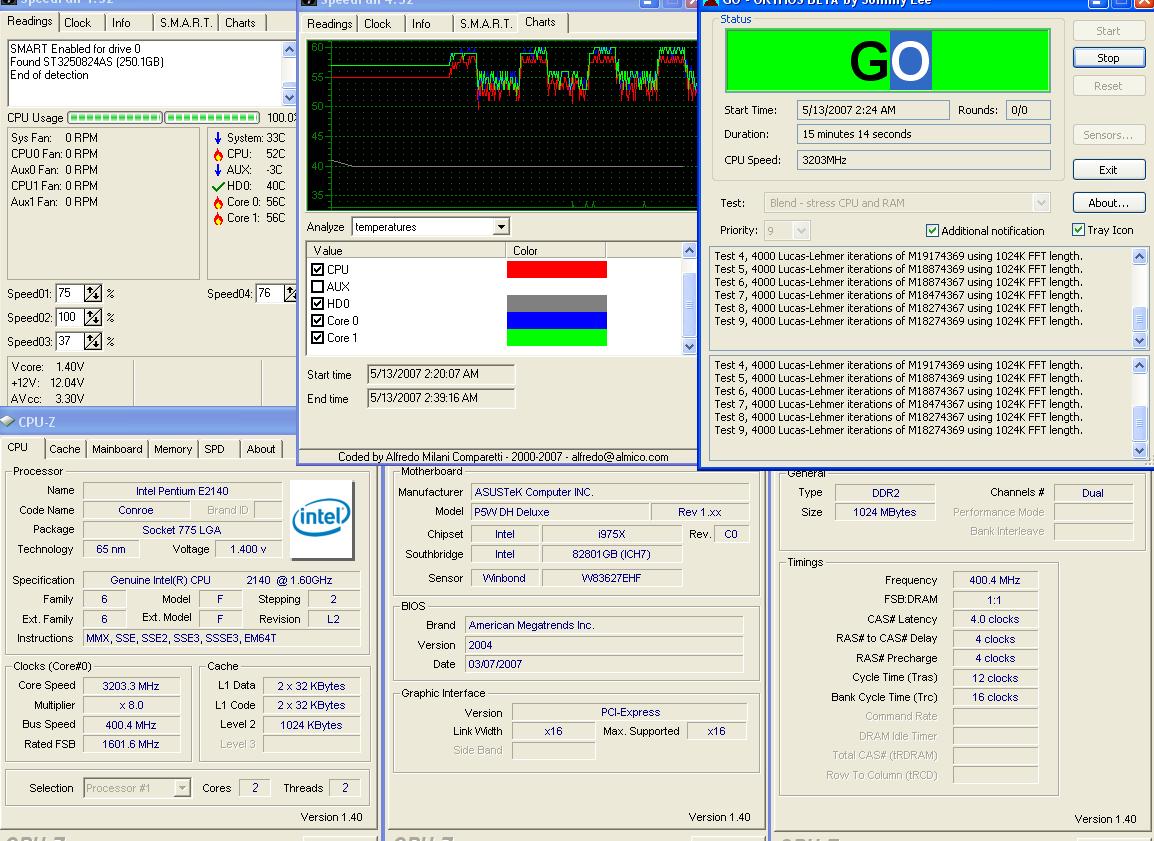This screenshot has width=1154, height=841.
Task: Uncheck the HD0 chart value checkbox
Action: [x=317, y=304]
